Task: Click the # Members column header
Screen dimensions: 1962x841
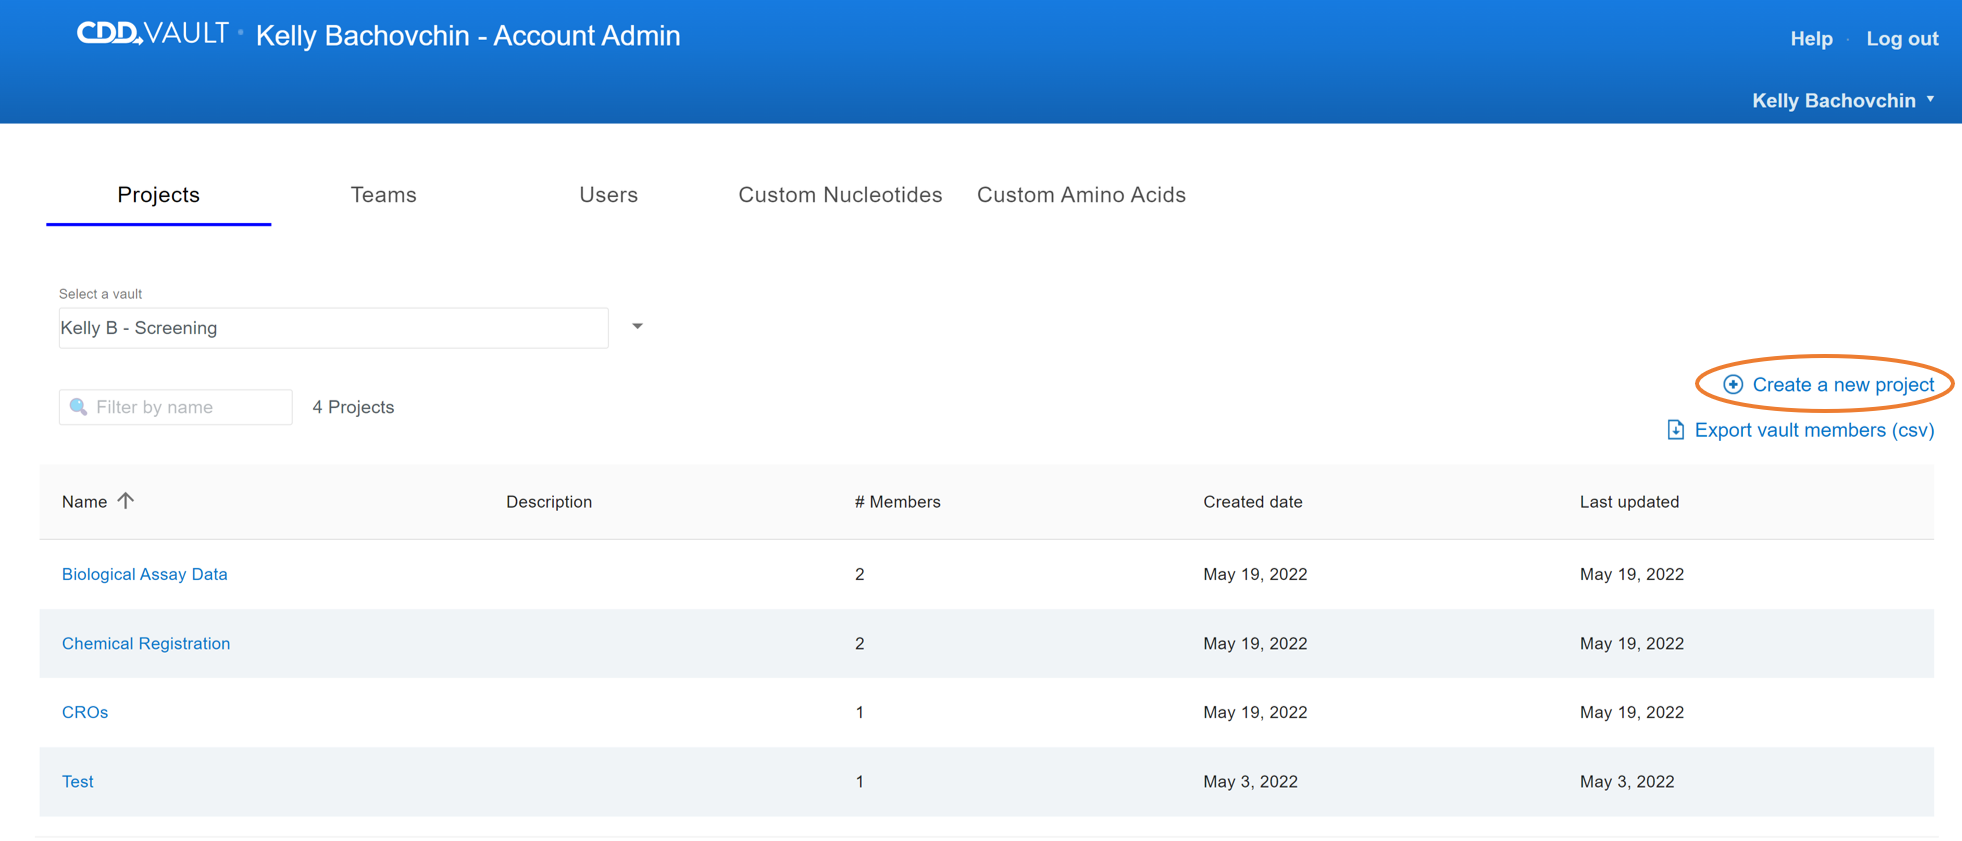Action: pos(898,502)
